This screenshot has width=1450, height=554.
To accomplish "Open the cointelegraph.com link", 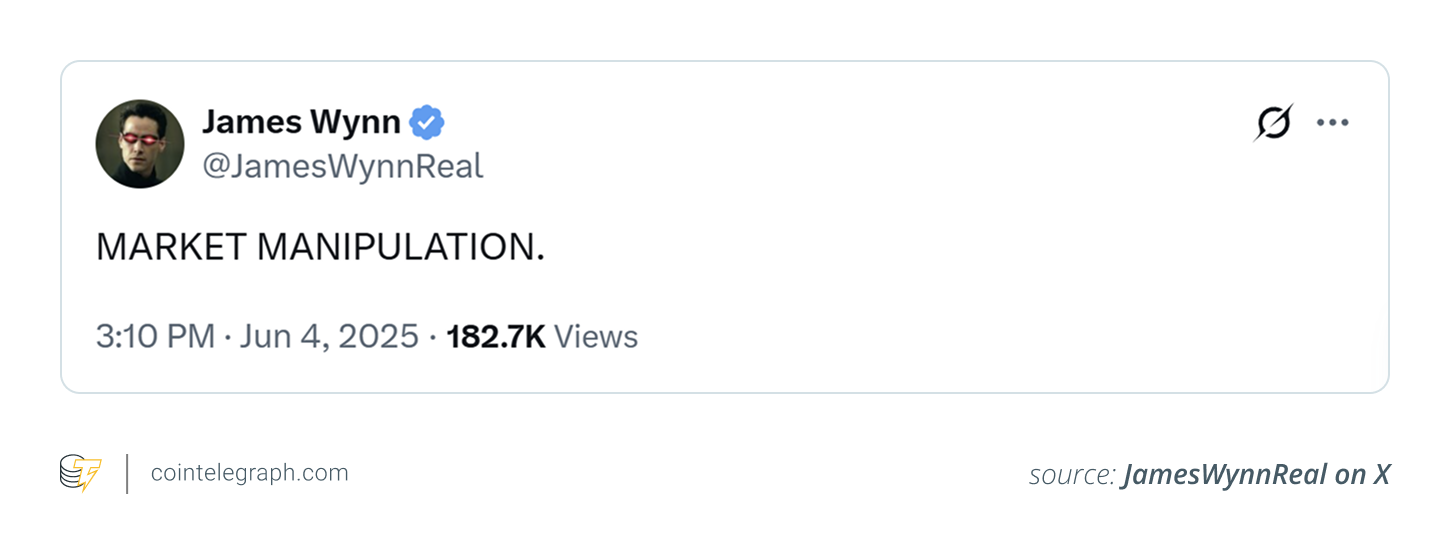I will tap(249, 473).
